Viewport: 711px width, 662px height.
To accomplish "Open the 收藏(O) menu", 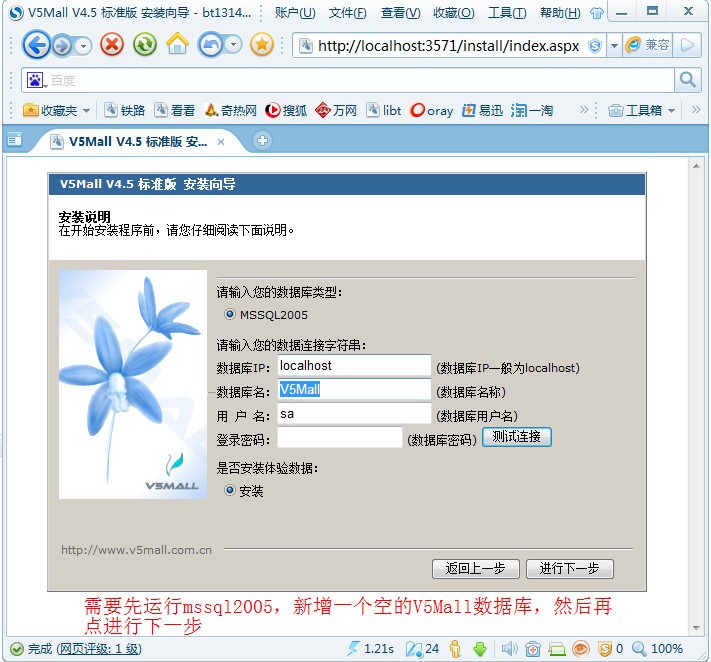I will [x=453, y=13].
